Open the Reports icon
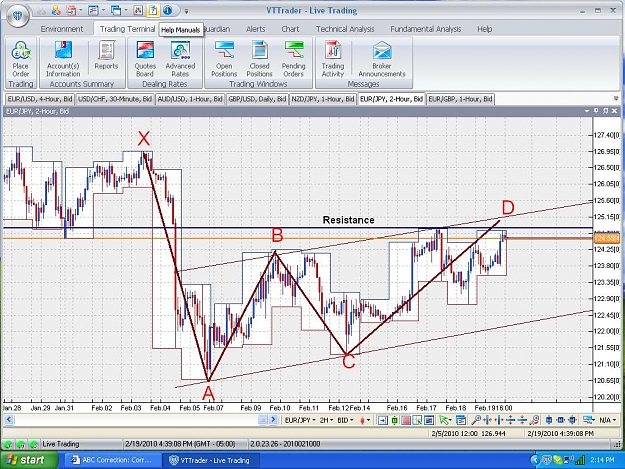The height and width of the screenshot is (469, 625). click(106, 56)
